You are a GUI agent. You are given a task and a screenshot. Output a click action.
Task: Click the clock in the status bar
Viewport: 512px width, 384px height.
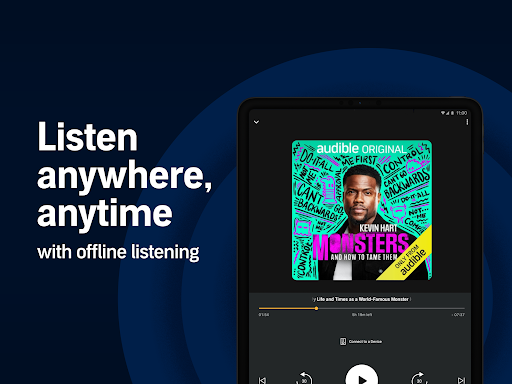(462, 113)
